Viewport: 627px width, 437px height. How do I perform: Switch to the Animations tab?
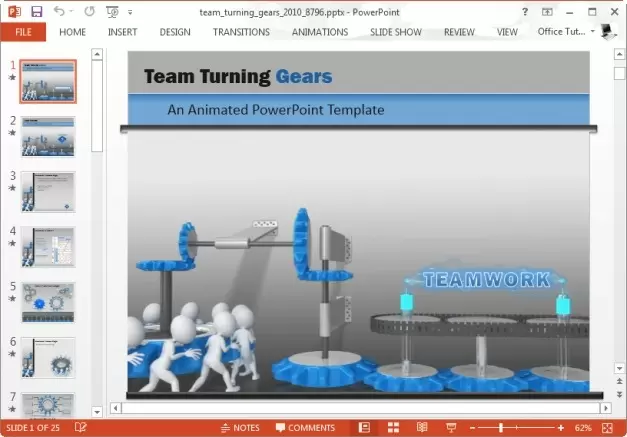pyautogui.click(x=319, y=32)
